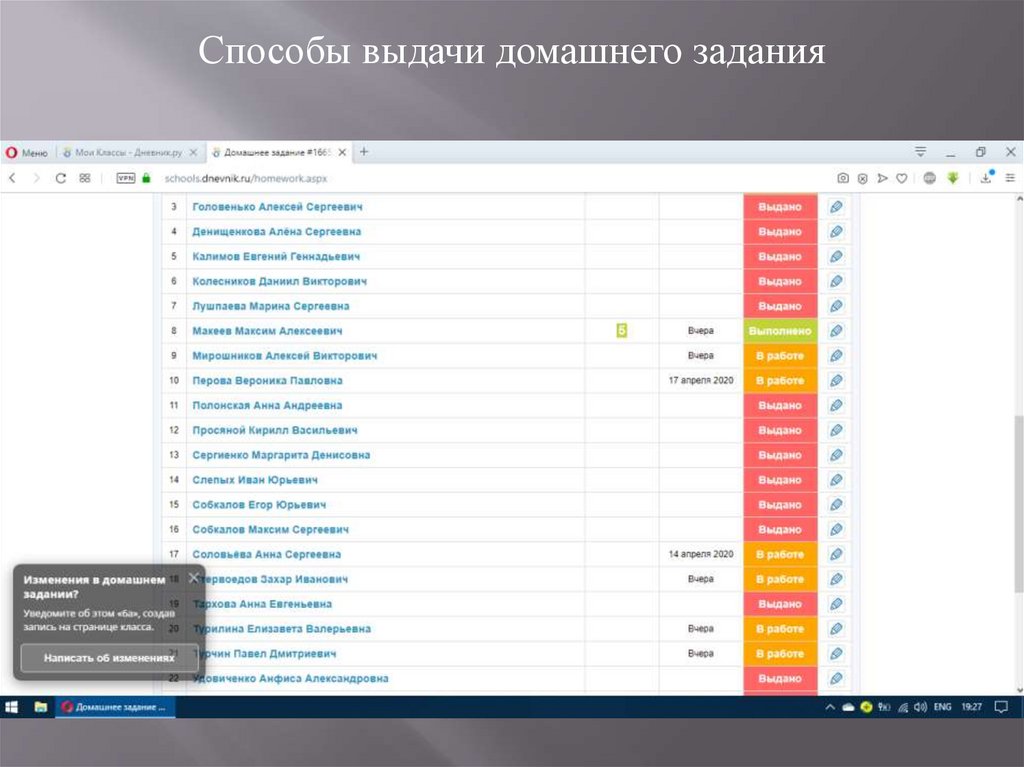Open the Opera Меню button
The image size is (1024, 767).
pyautogui.click(x=27, y=153)
